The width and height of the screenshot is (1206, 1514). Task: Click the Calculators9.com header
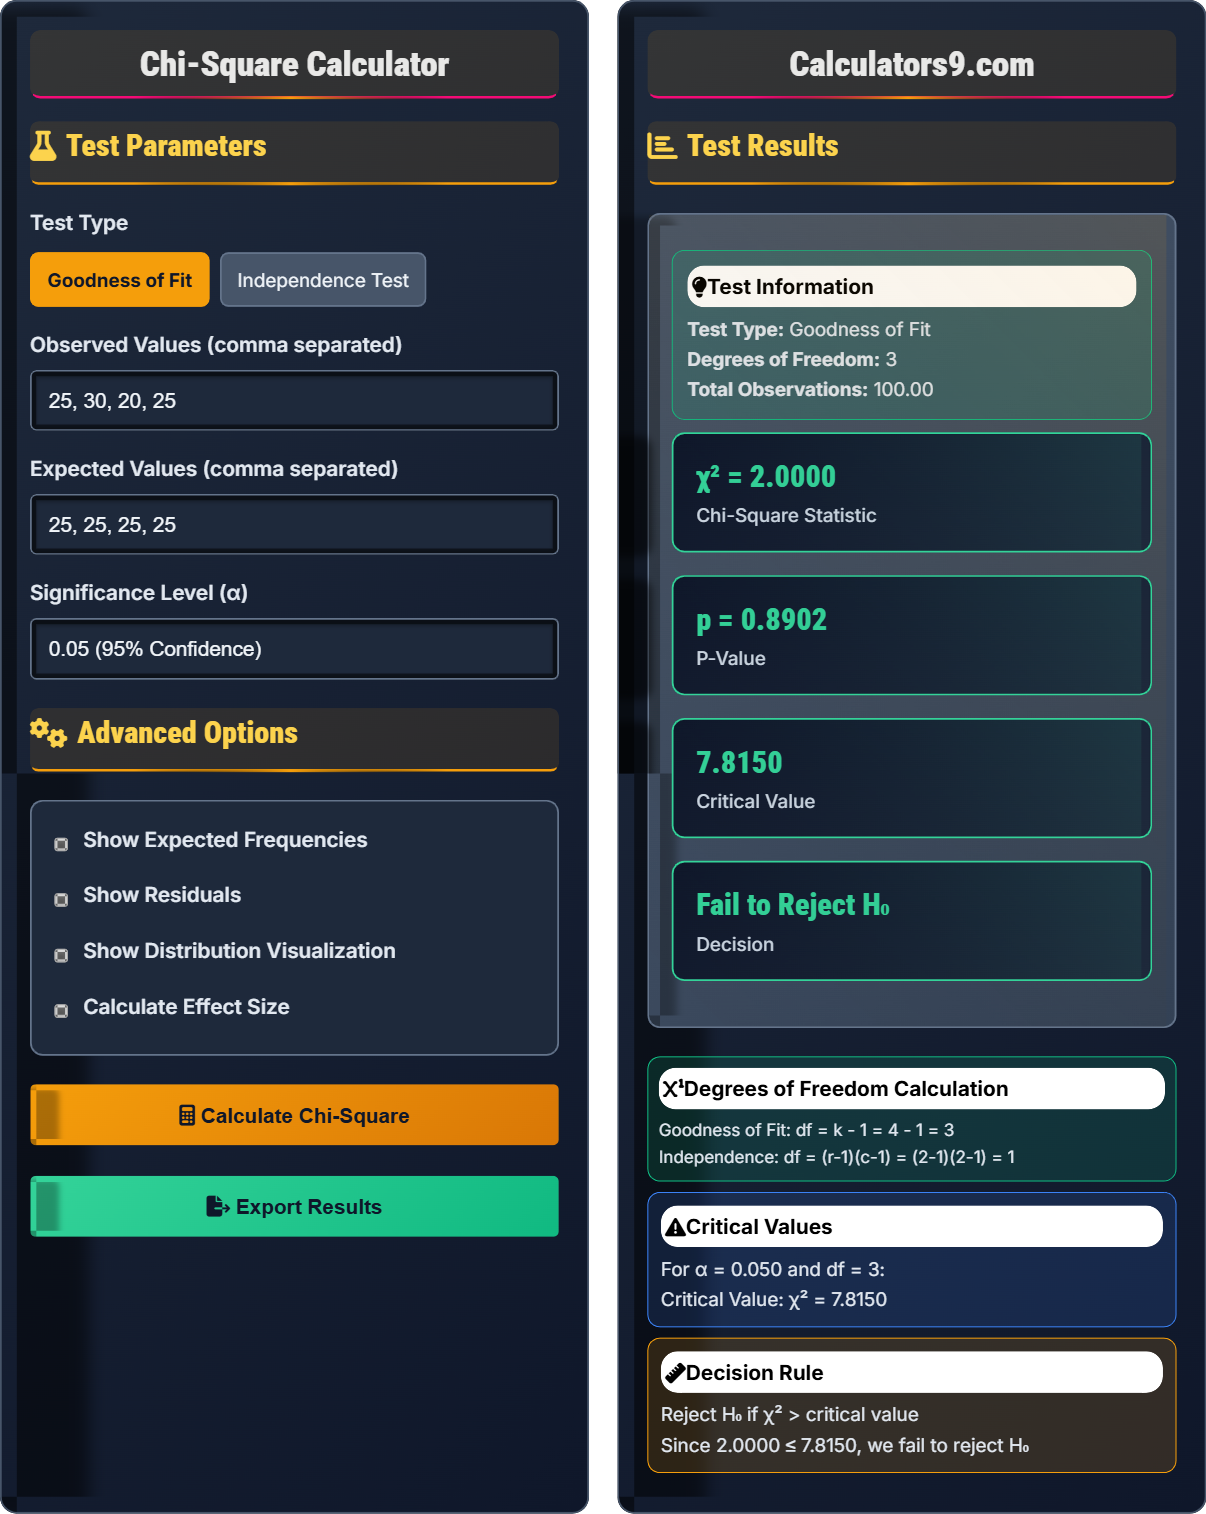click(x=912, y=64)
